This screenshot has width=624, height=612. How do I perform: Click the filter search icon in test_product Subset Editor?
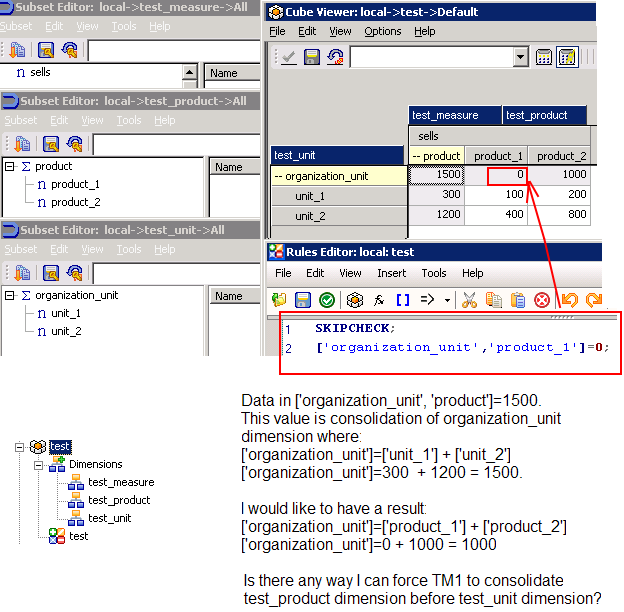click(51, 144)
